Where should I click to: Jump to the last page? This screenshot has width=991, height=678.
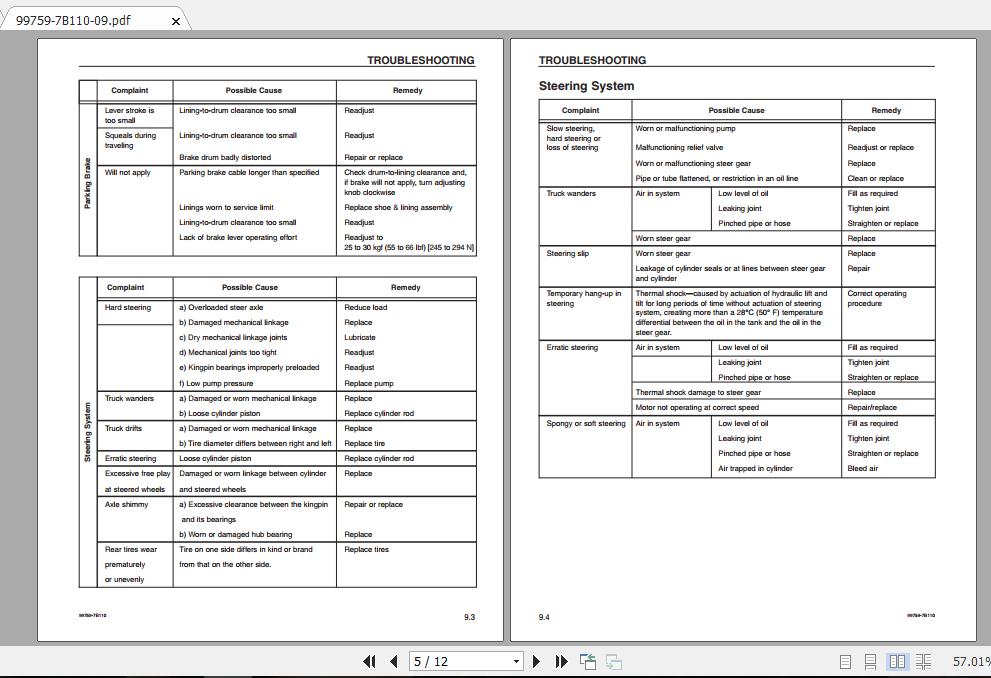(561, 662)
